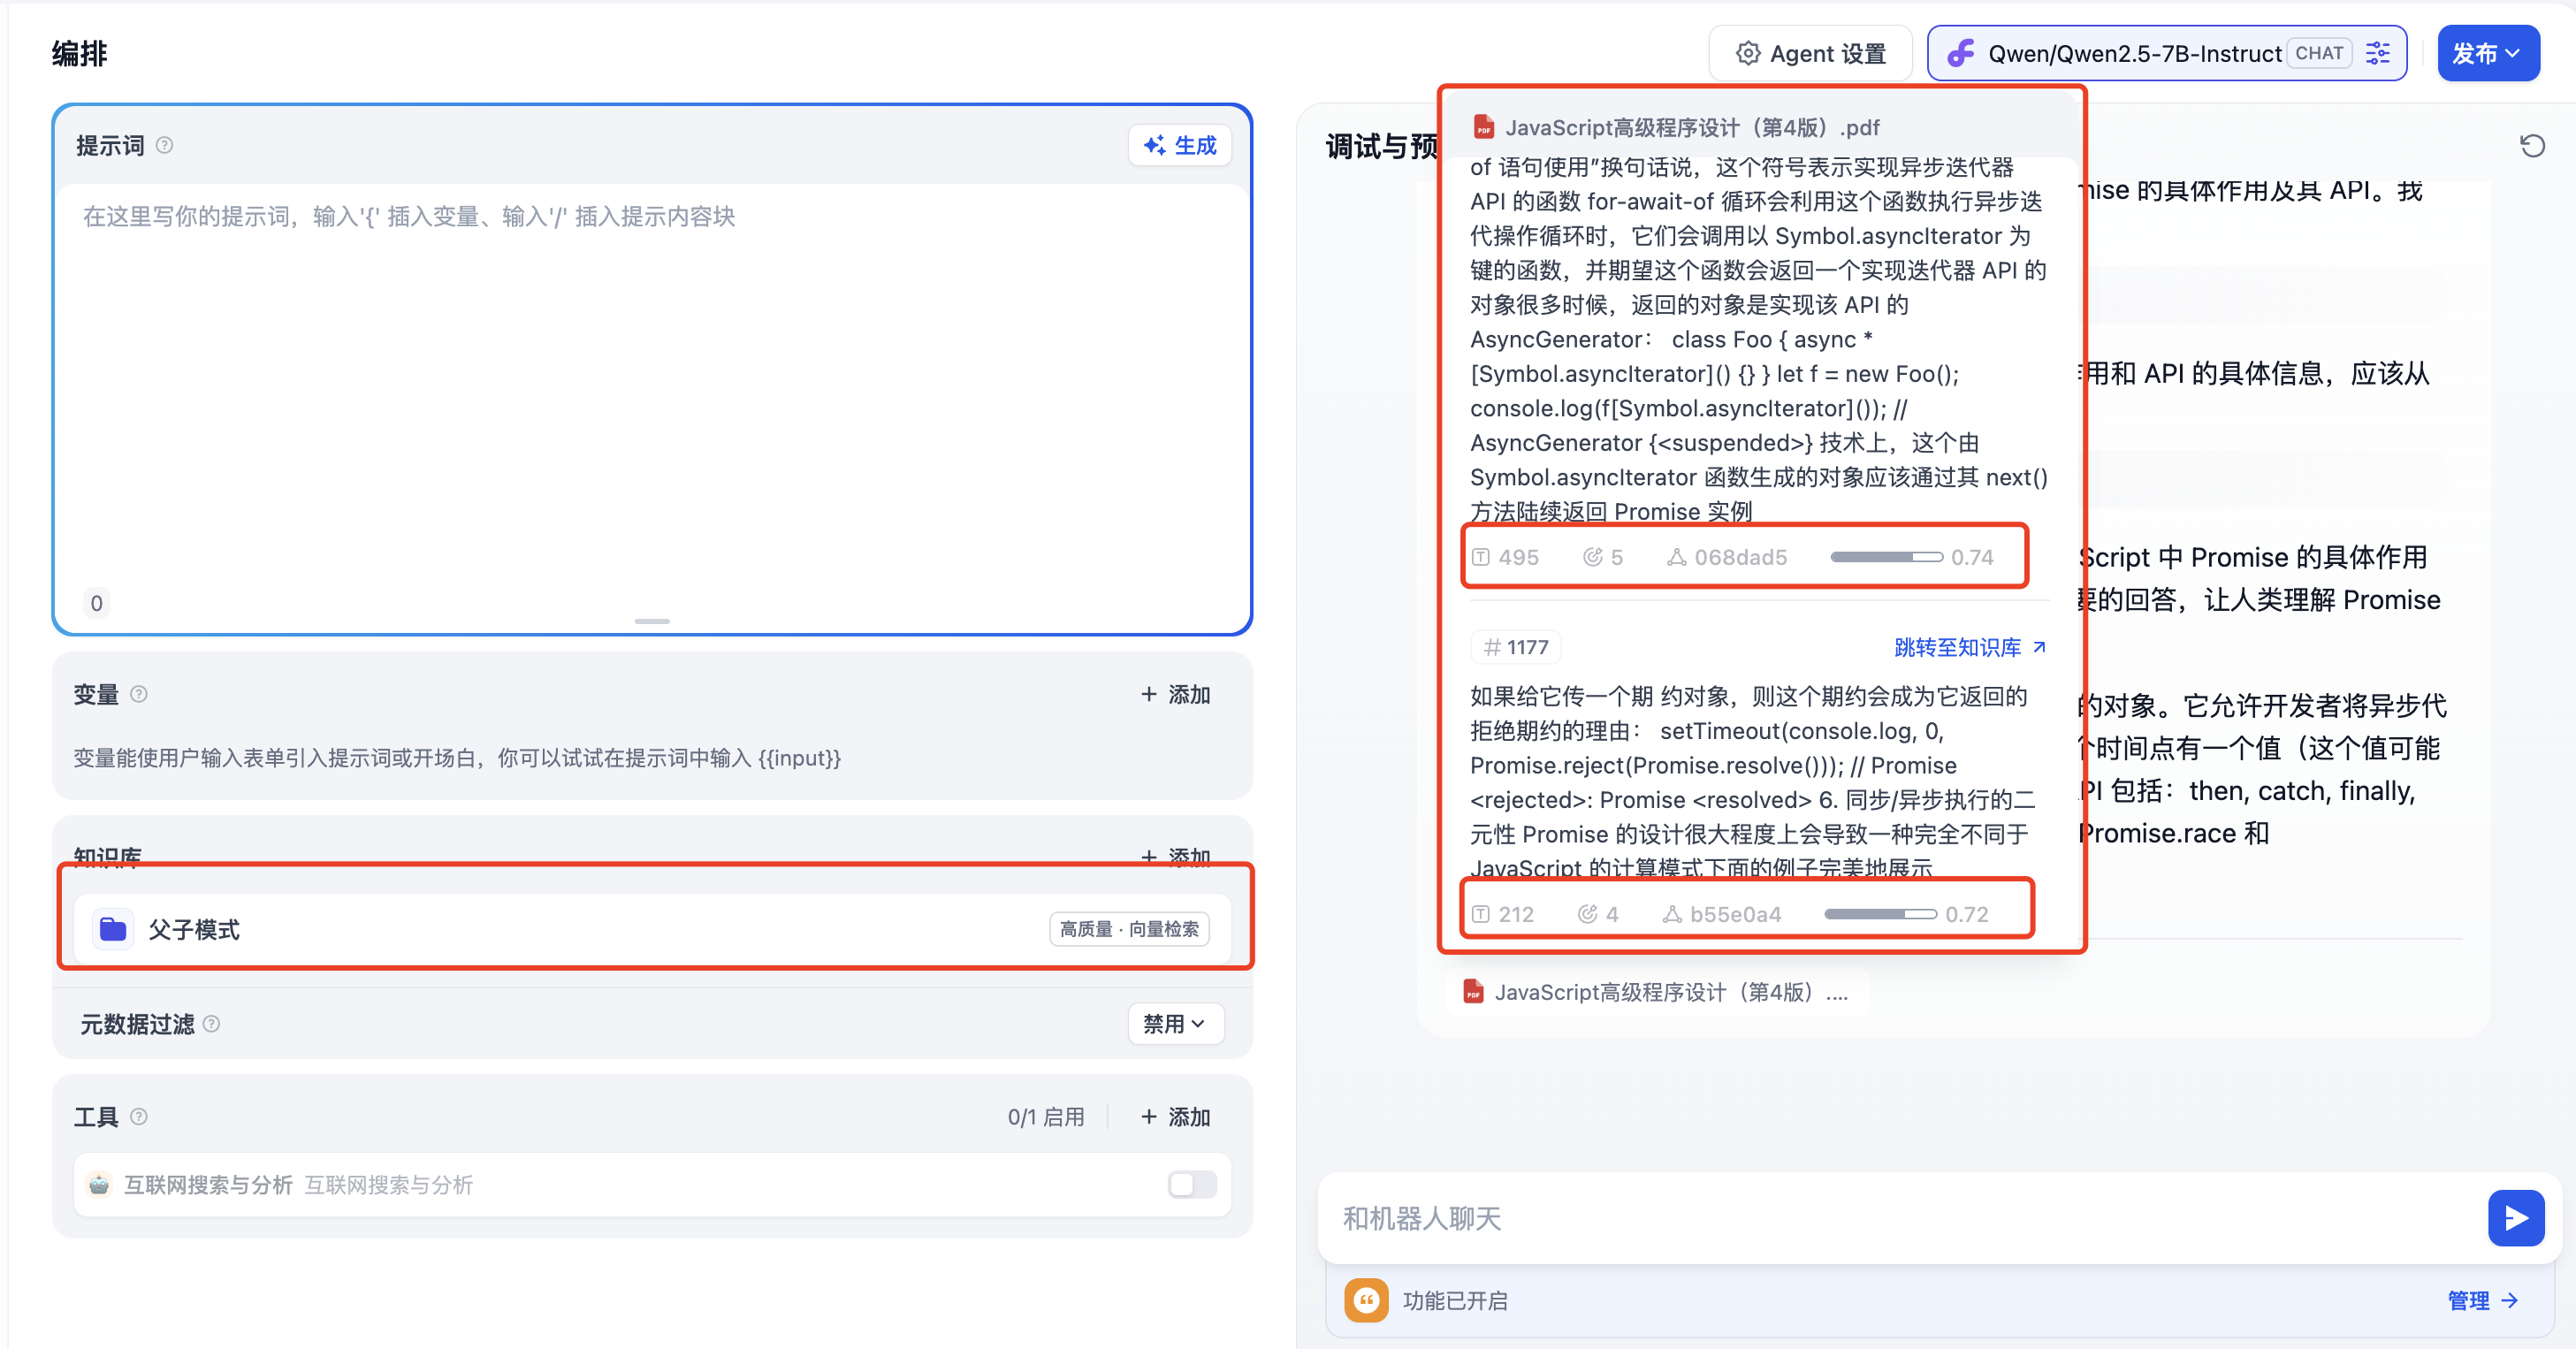Click the prompt generate sparkle button
This screenshot has width=2576, height=1349.
point(1179,146)
